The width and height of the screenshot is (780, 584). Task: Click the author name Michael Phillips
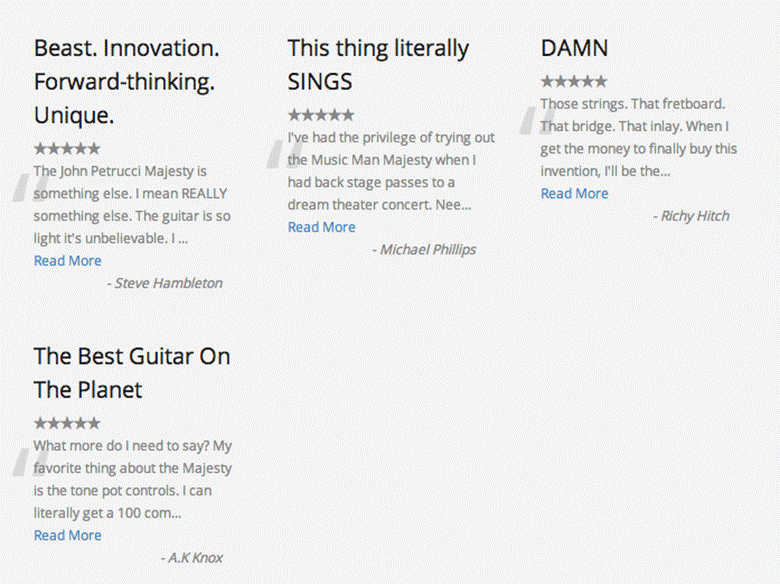[424, 250]
